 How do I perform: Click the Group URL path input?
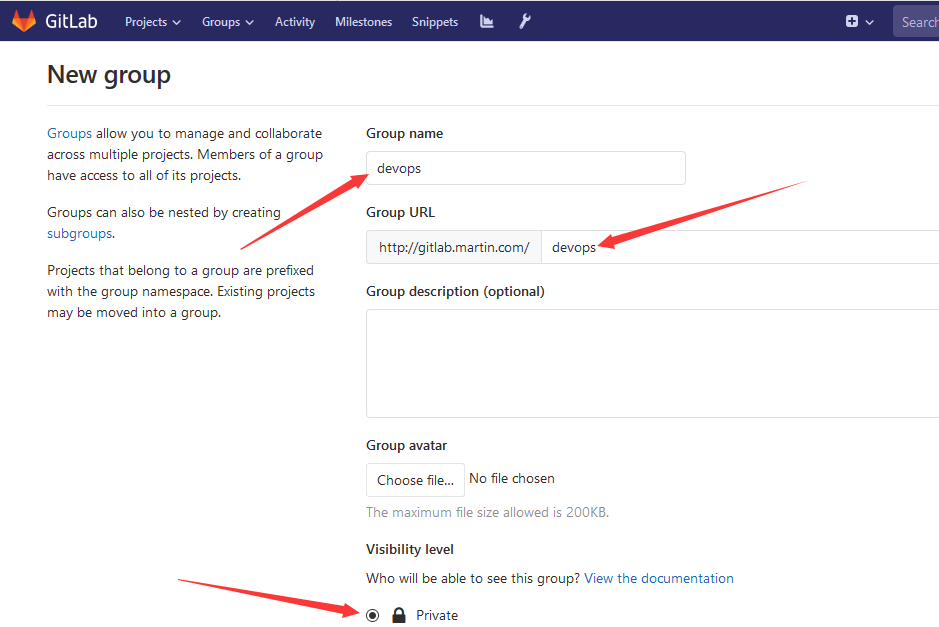(740, 247)
